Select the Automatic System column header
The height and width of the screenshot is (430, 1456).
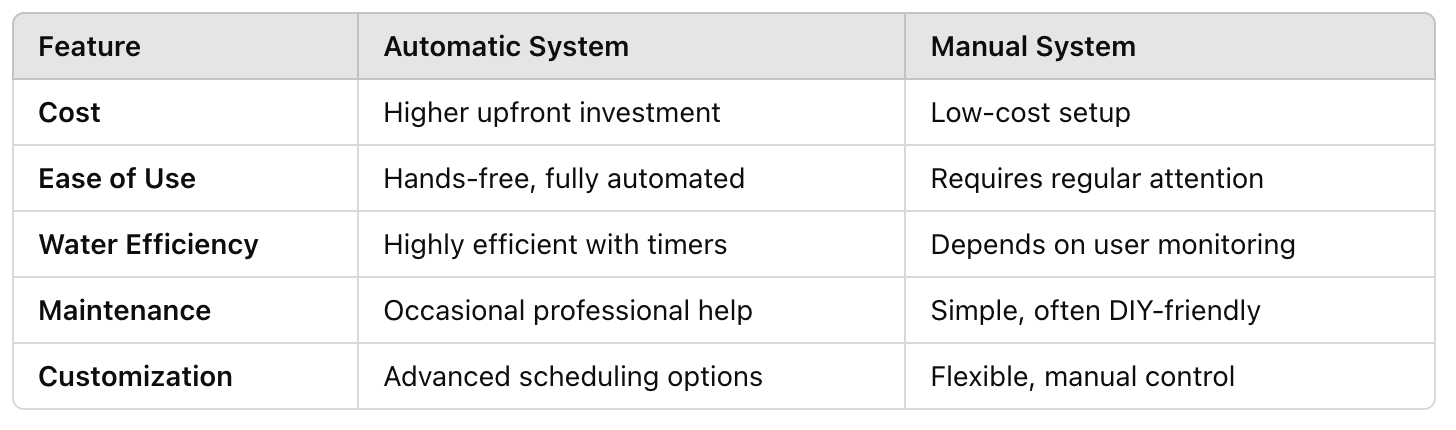pyautogui.click(x=506, y=46)
